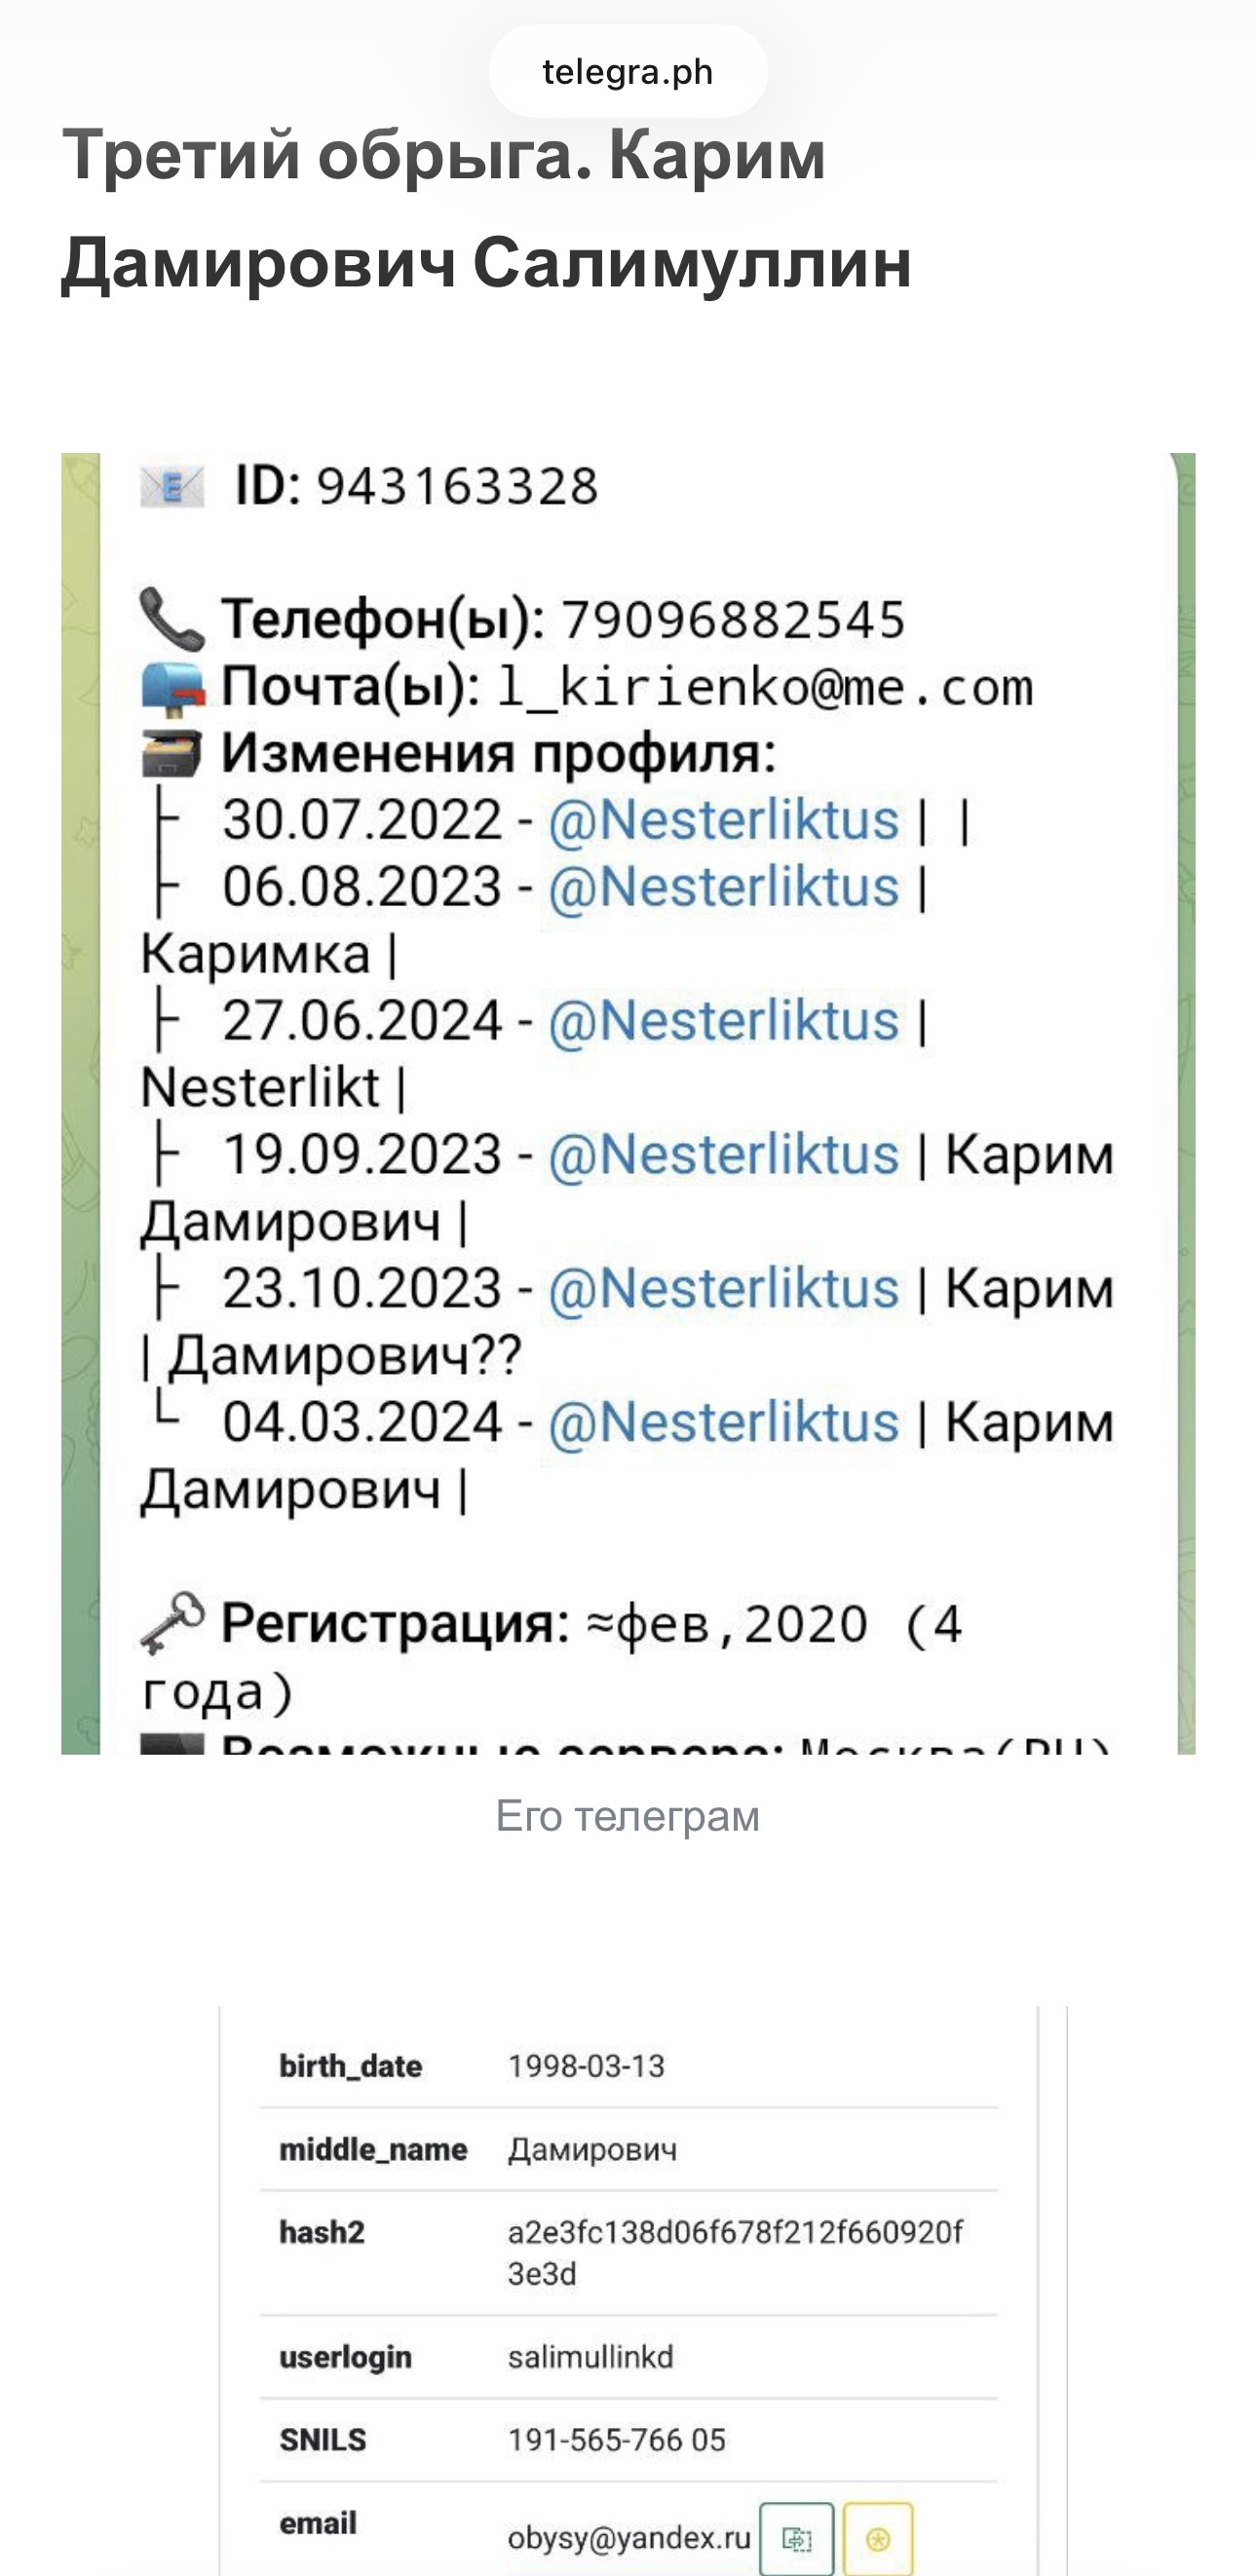Image resolution: width=1257 pixels, height=2576 pixels.
Task: Click the yellow star icon beside email
Action: coord(878,2538)
